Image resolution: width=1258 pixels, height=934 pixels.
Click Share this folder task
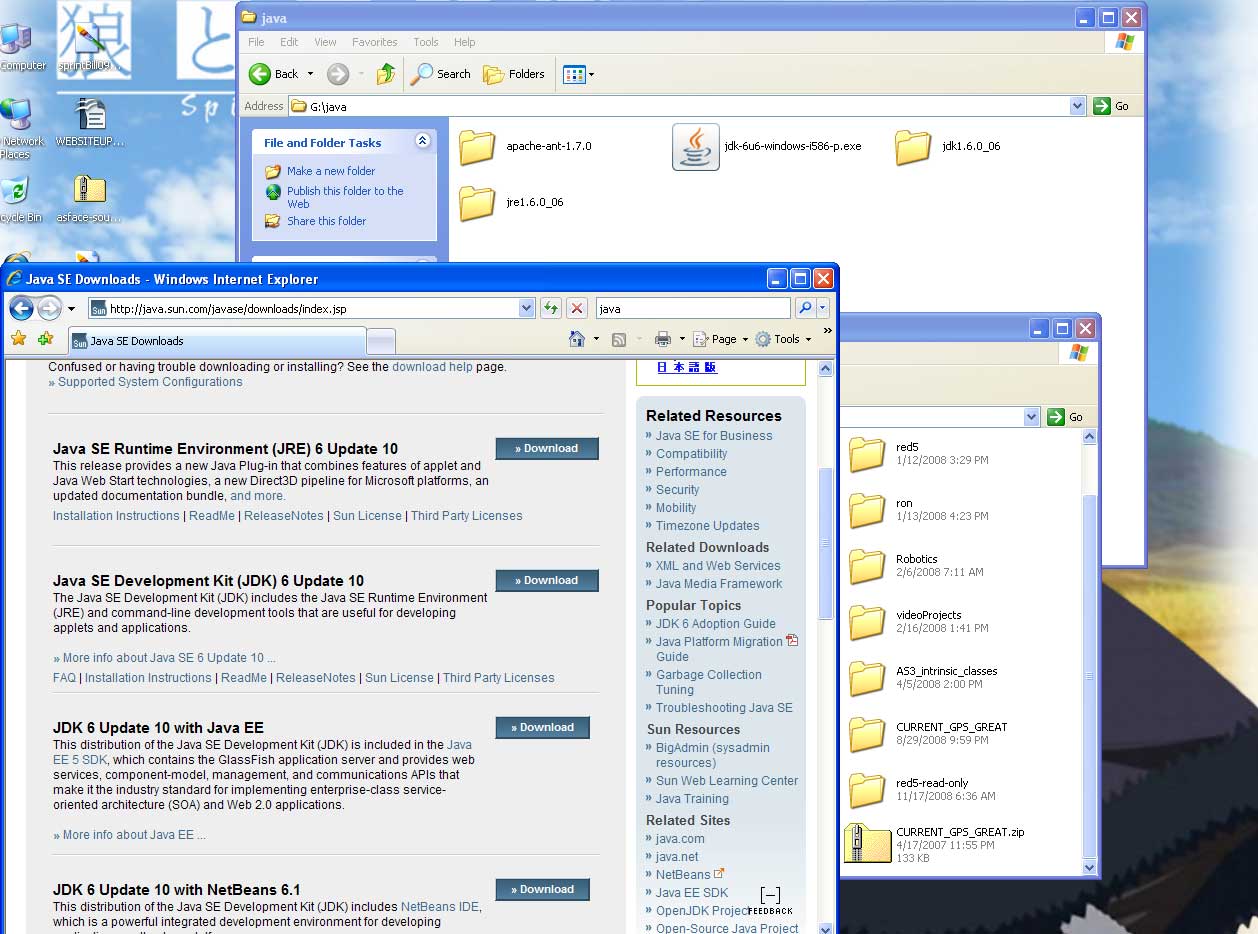point(326,221)
